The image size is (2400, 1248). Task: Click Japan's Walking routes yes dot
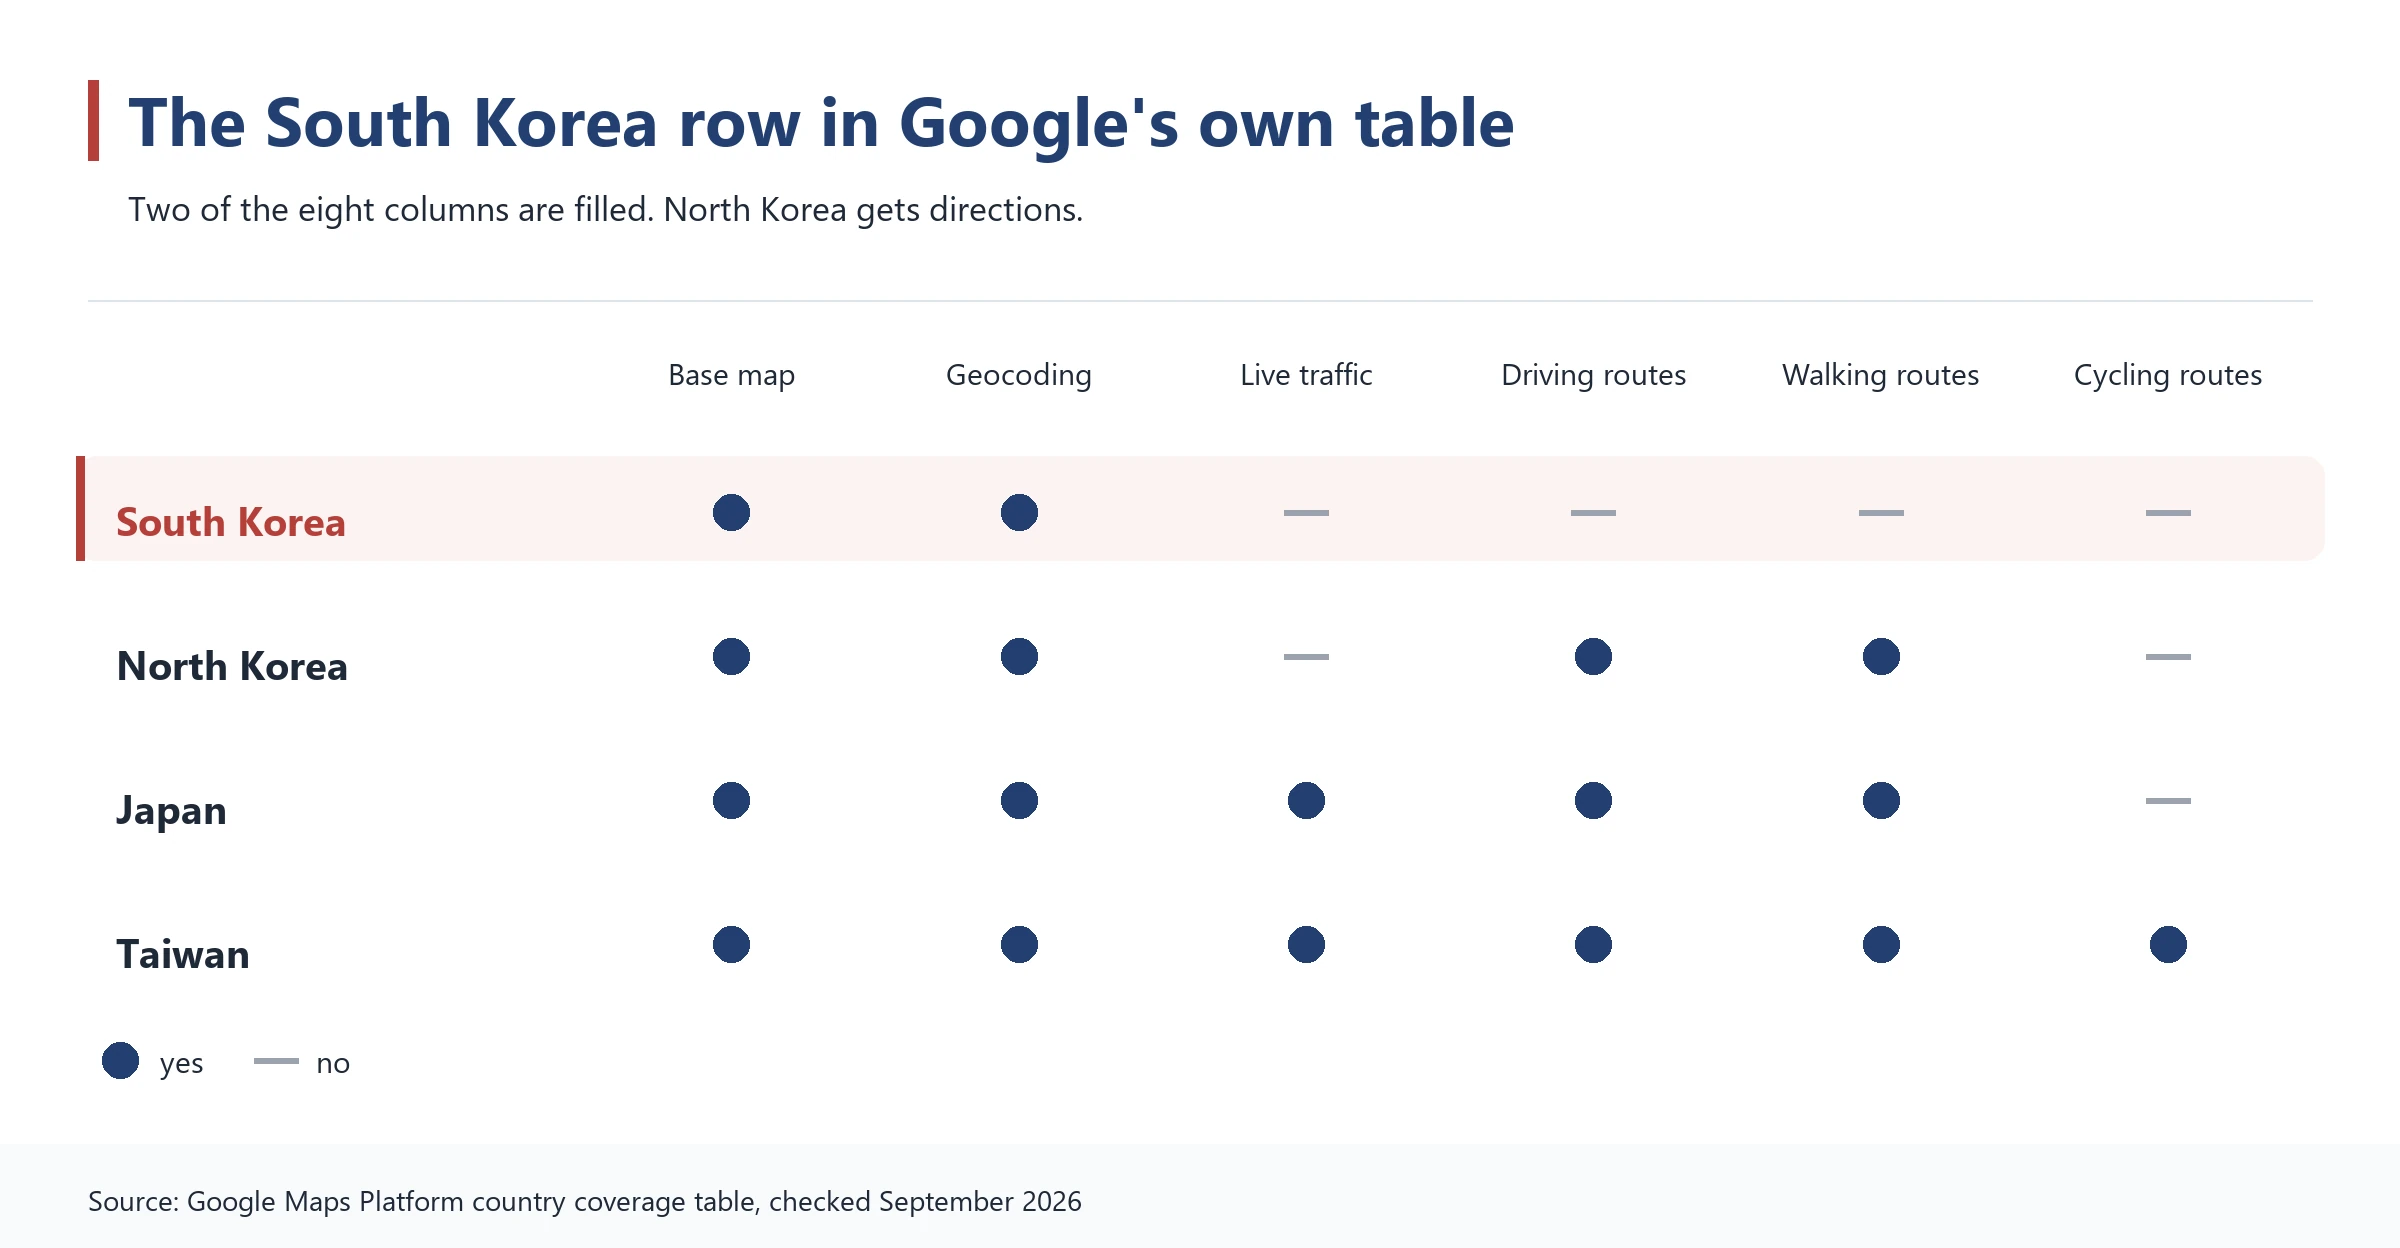click(x=1881, y=801)
